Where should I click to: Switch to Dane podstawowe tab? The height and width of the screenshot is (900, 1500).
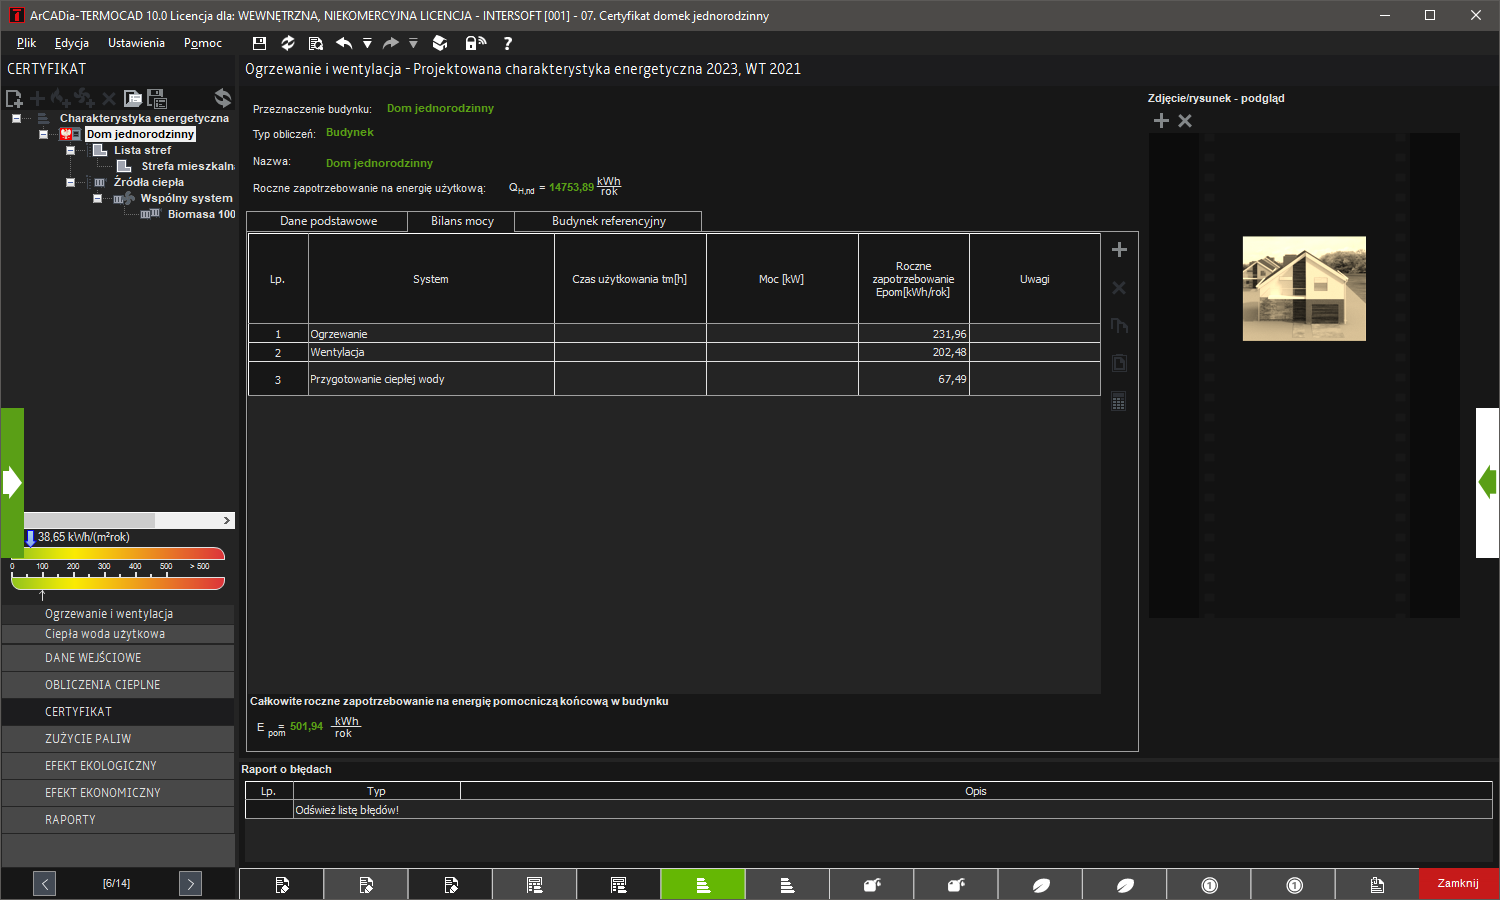(x=328, y=221)
